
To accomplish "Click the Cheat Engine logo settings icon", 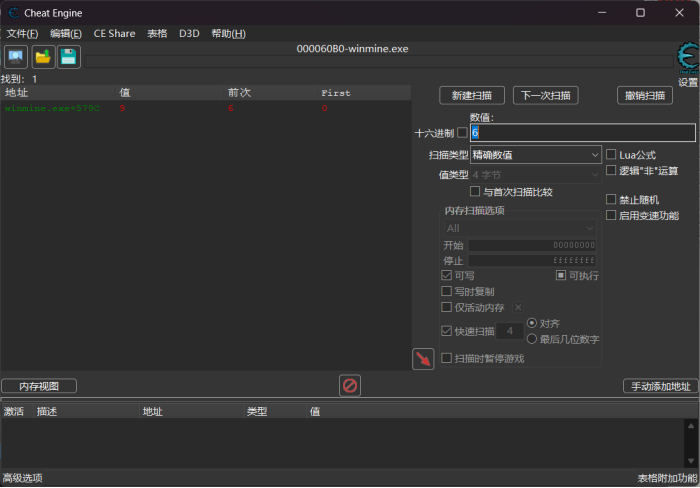I will 688,58.
